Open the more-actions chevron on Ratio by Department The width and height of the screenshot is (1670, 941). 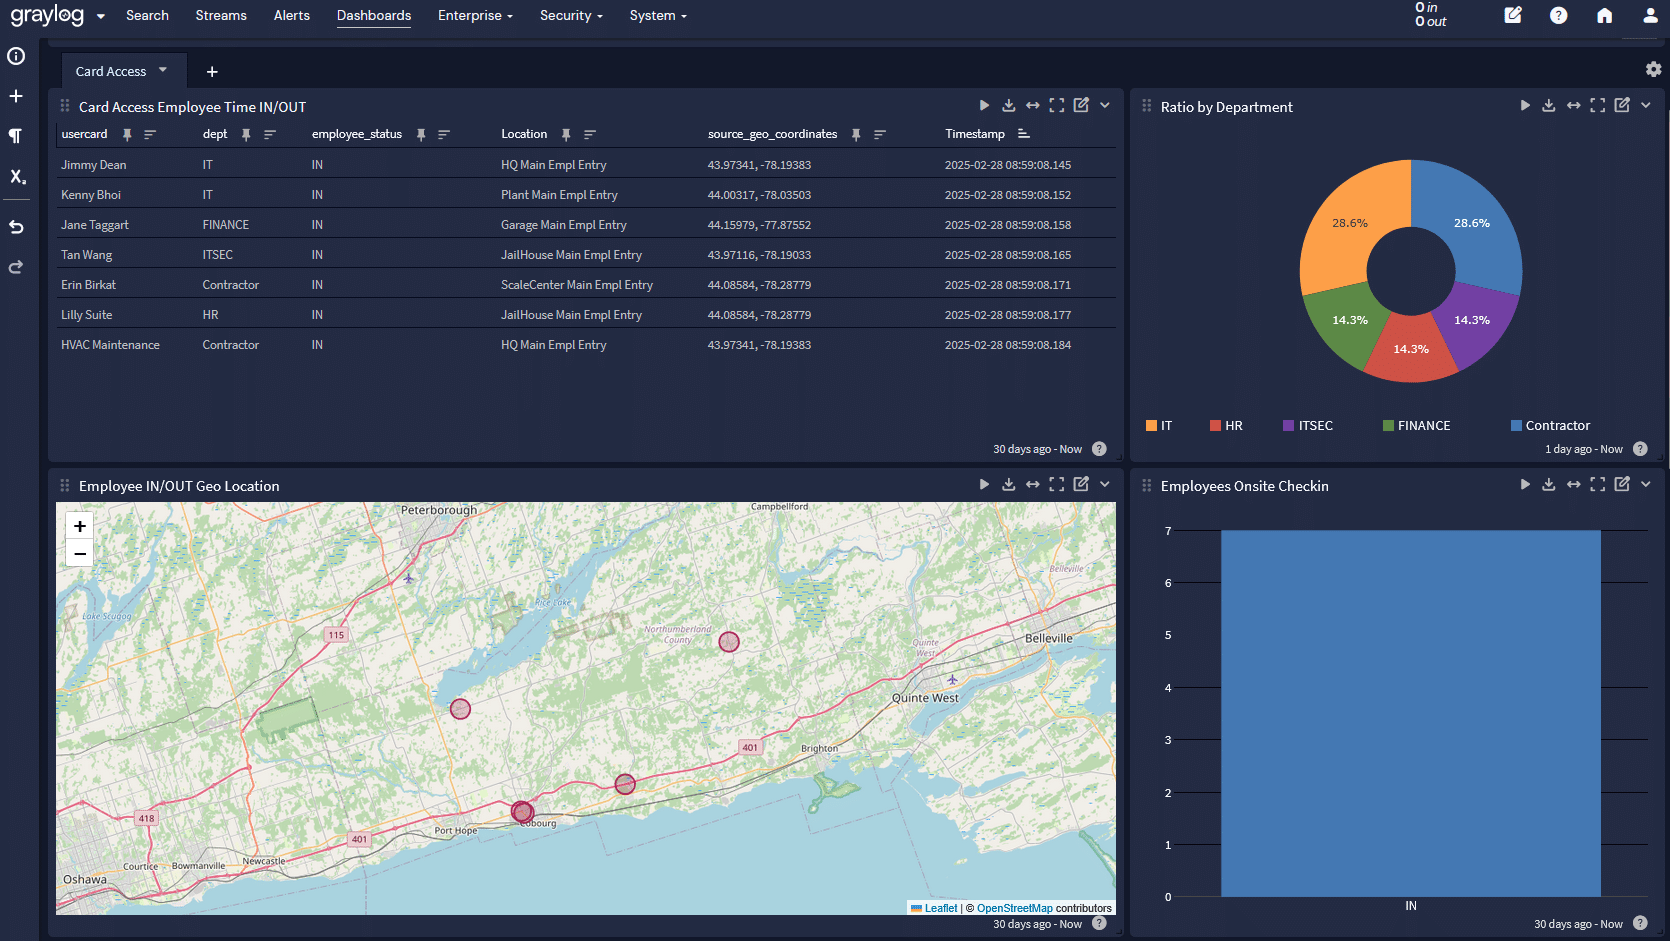pos(1645,104)
